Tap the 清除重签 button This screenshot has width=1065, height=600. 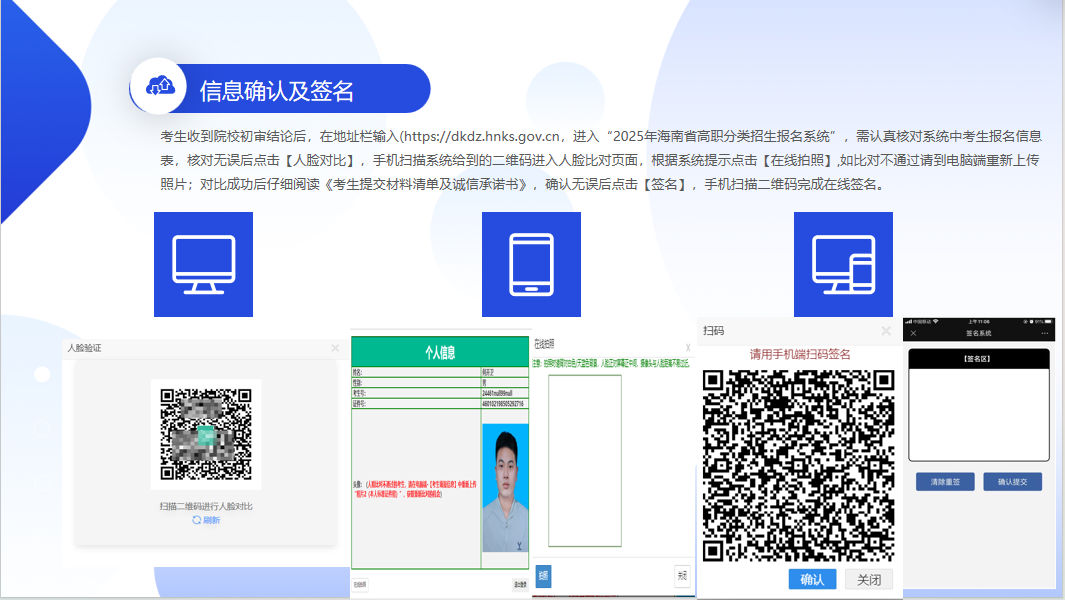pyautogui.click(x=945, y=482)
